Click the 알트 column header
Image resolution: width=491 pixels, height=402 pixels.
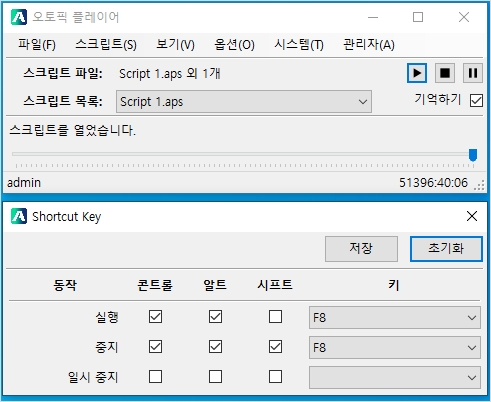pyautogui.click(x=215, y=285)
